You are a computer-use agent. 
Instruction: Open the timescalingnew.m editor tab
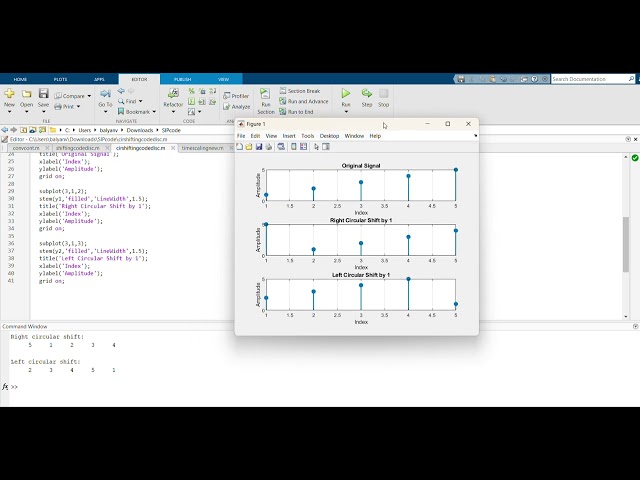click(202, 148)
